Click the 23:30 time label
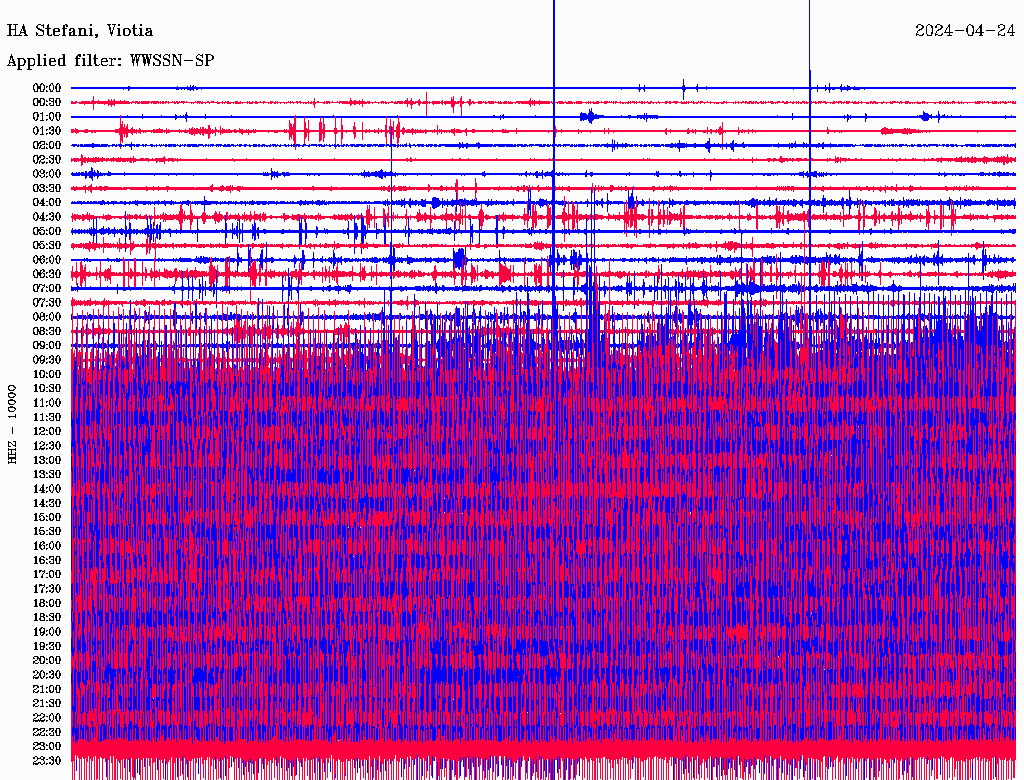This screenshot has height=780, width=1024. 47,760
